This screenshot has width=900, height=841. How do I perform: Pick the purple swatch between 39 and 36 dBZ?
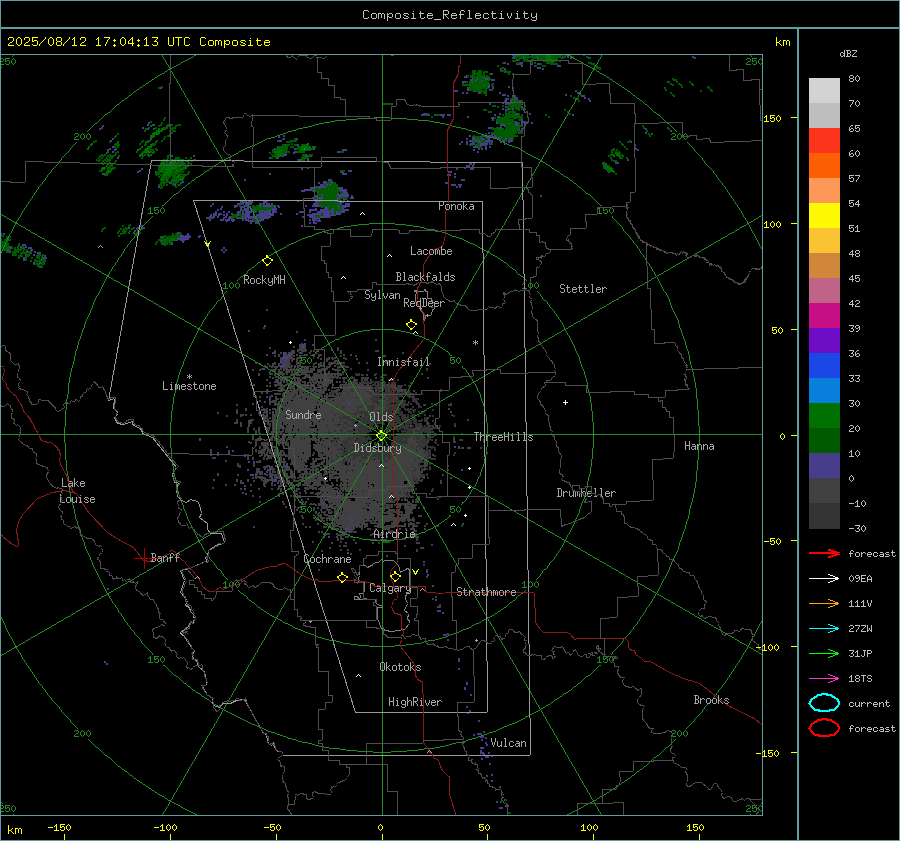click(824, 340)
